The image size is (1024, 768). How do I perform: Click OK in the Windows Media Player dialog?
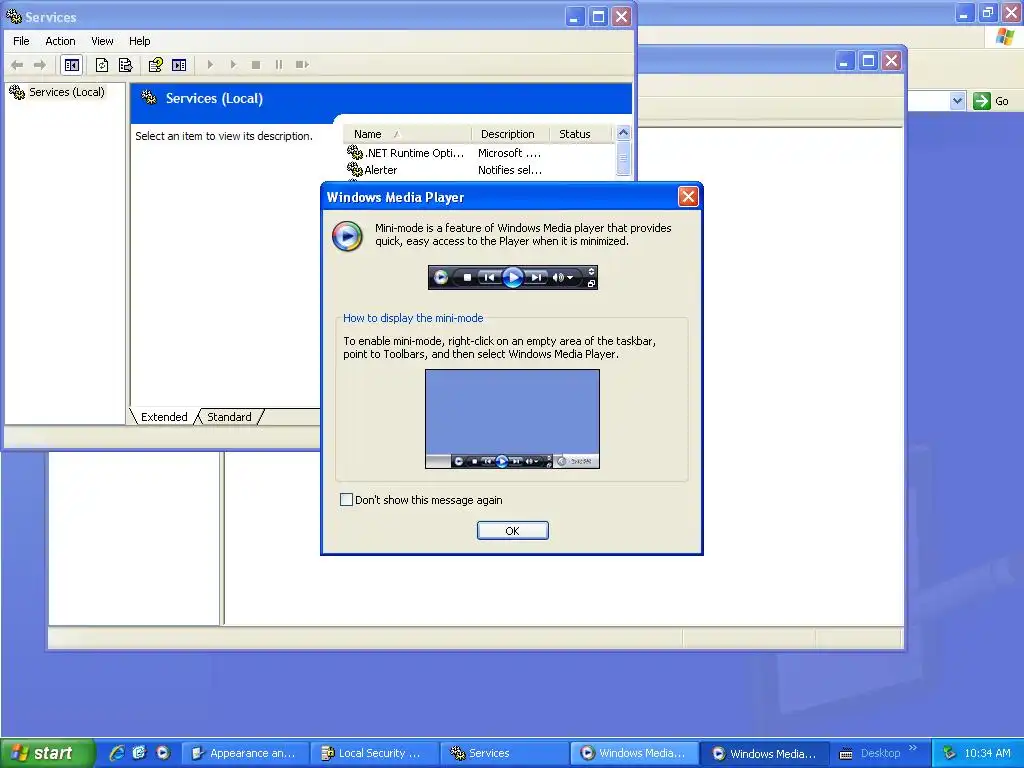513,531
